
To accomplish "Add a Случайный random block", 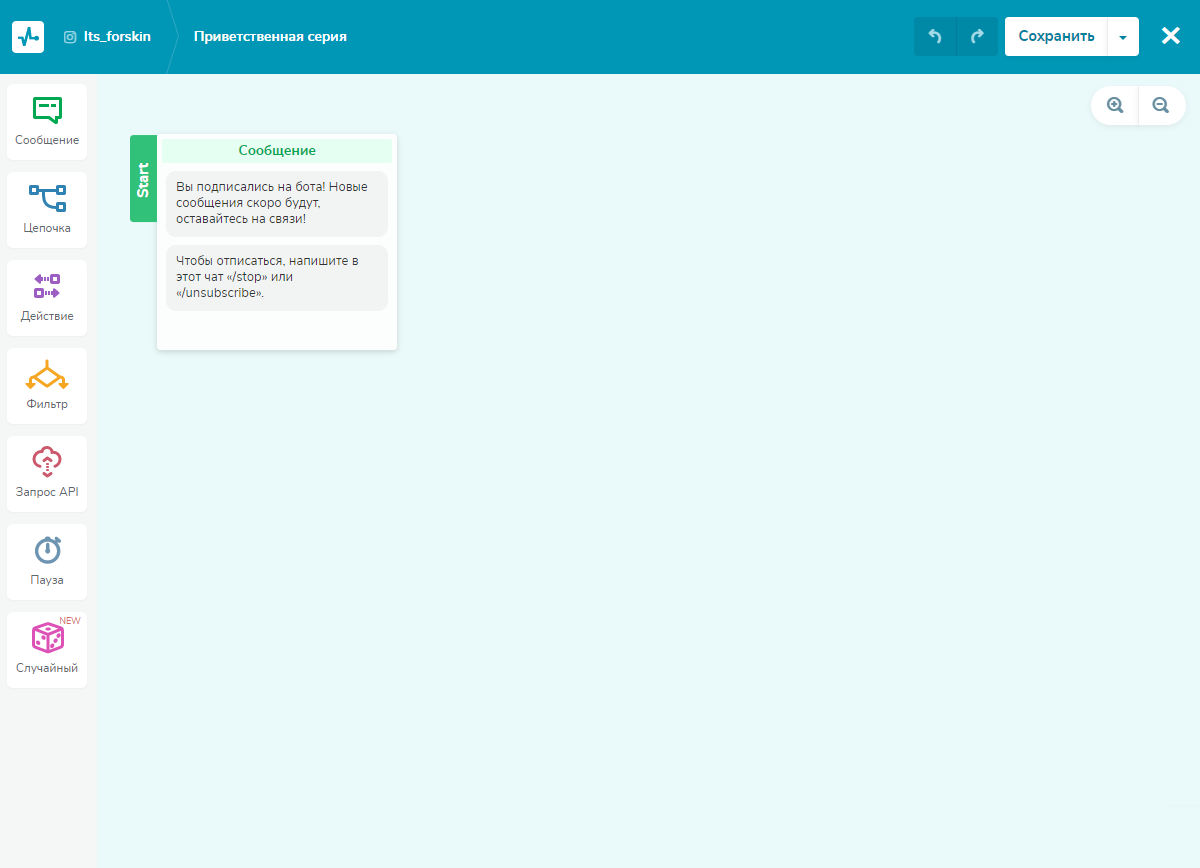I will tap(47, 650).
